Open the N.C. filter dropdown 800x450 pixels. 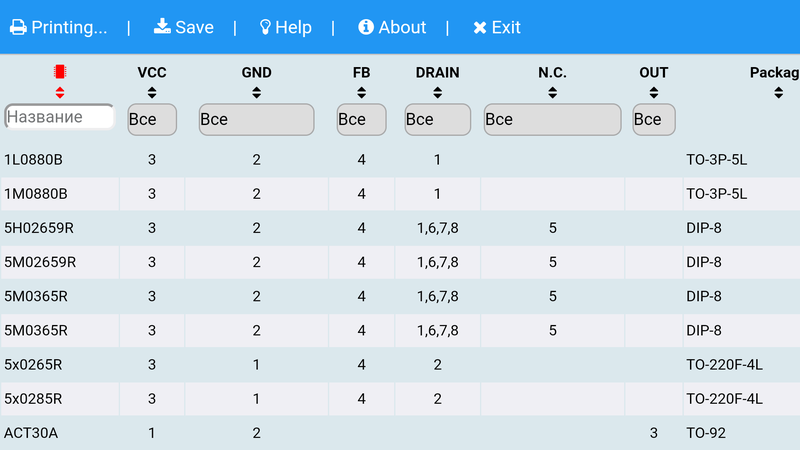552,119
